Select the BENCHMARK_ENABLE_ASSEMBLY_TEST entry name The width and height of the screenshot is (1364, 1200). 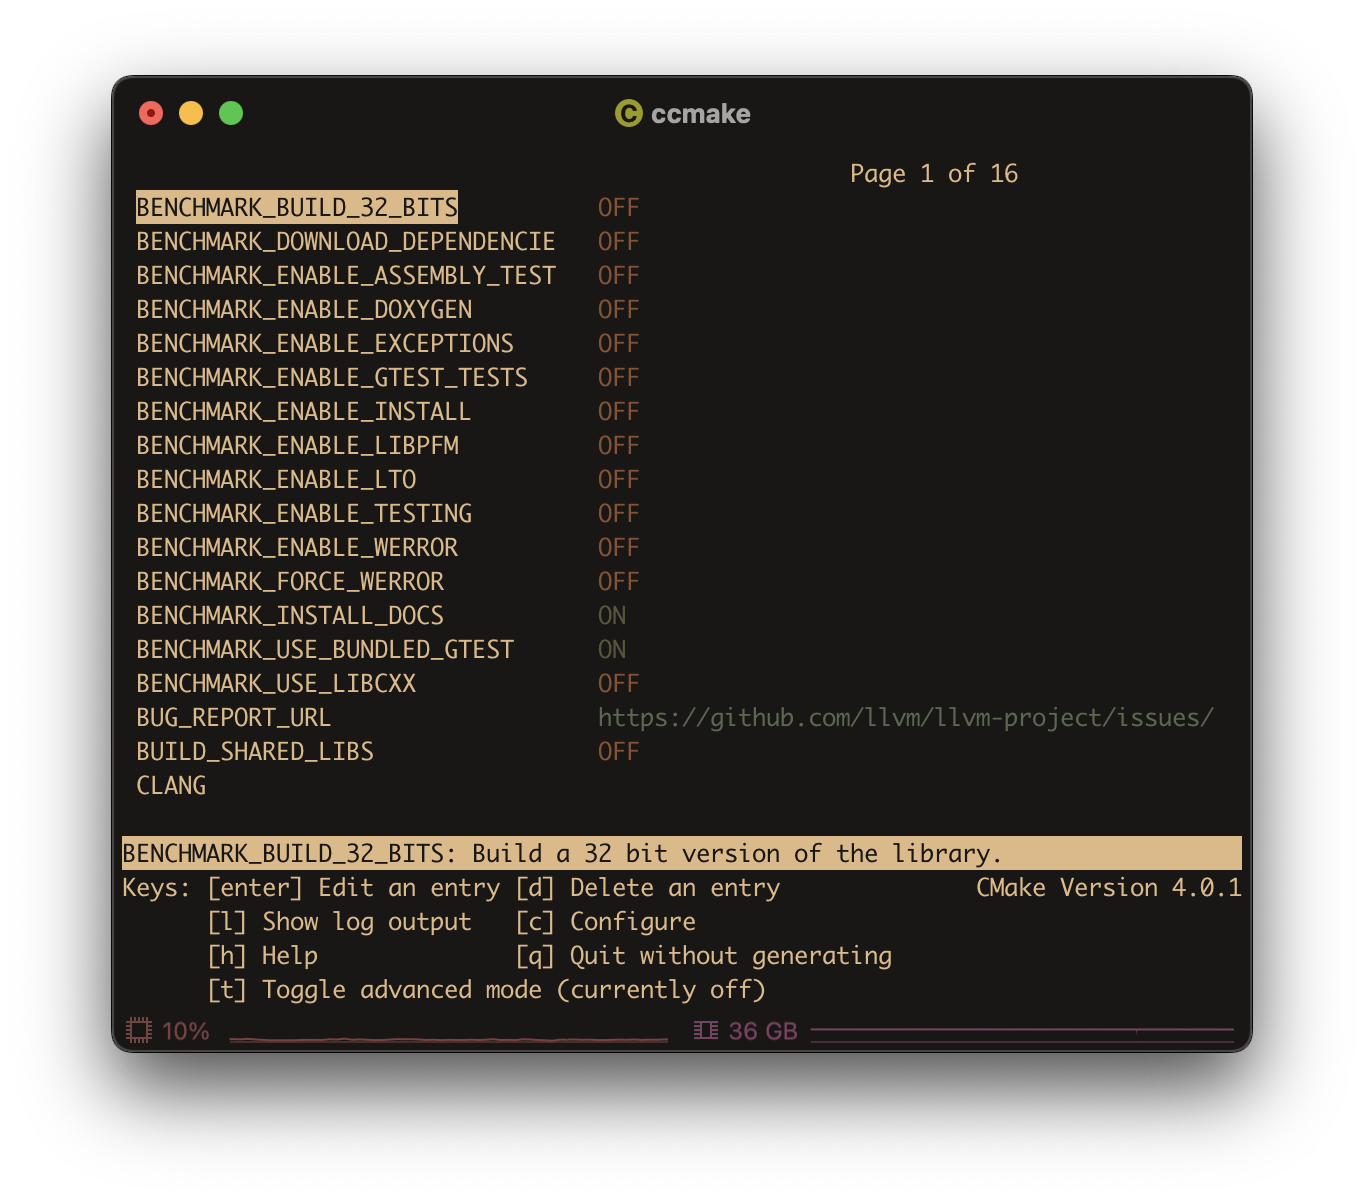[346, 275]
